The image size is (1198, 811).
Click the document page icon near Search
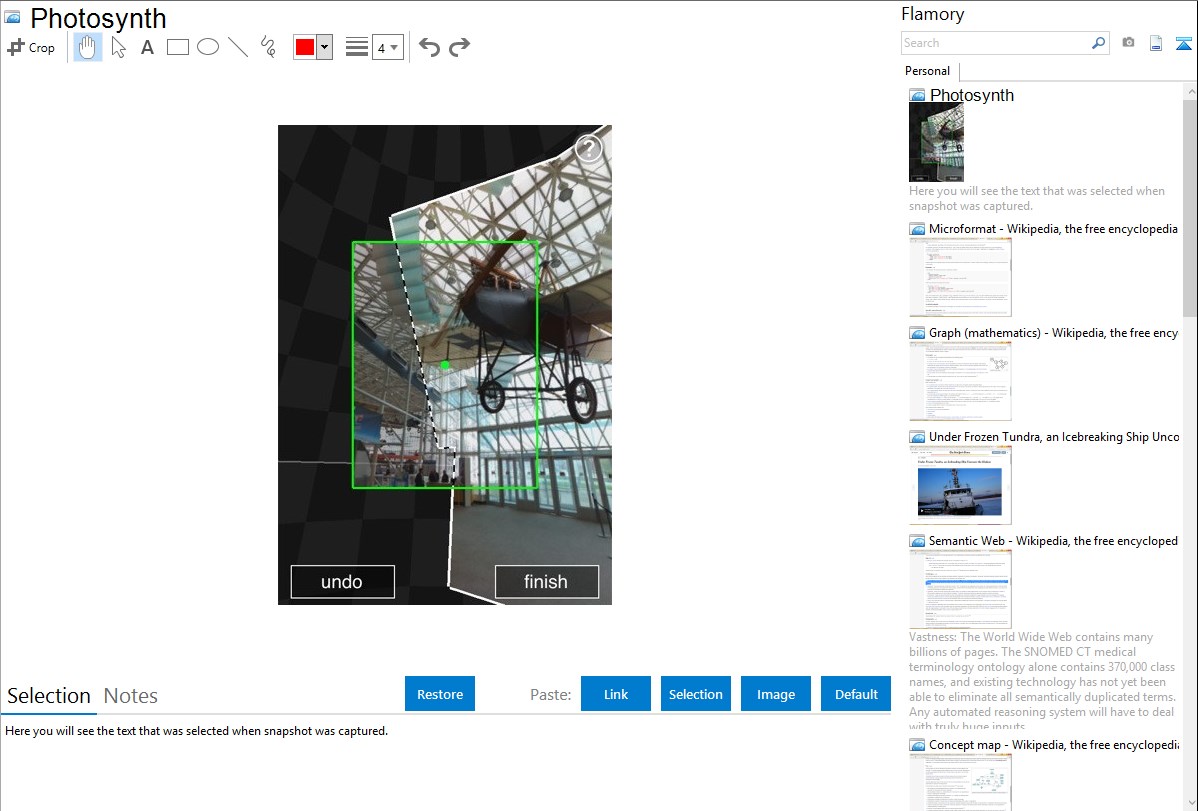pyautogui.click(x=1156, y=43)
